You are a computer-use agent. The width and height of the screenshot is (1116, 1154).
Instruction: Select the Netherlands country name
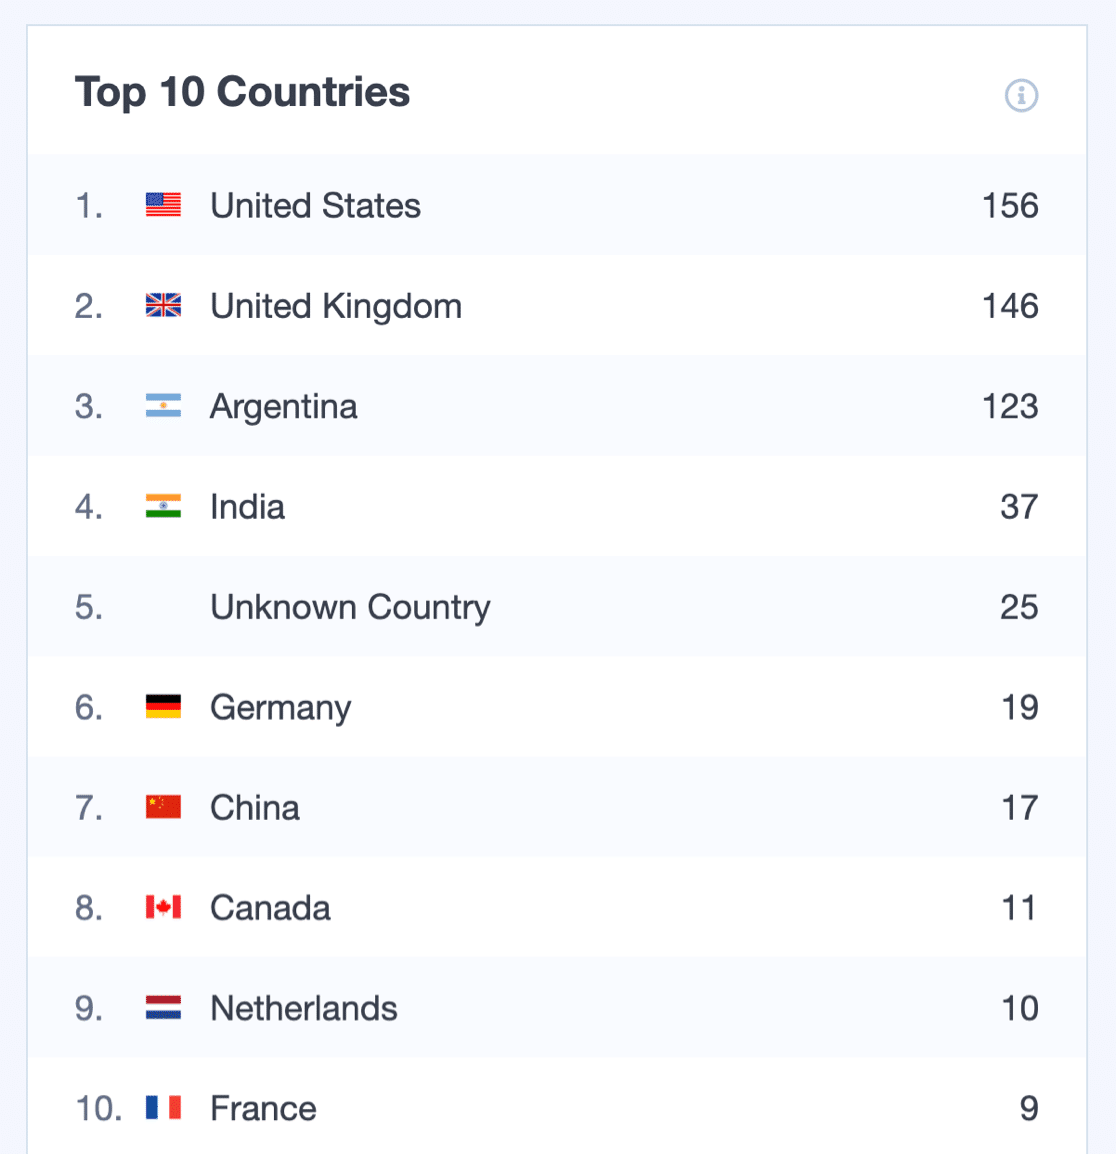point(303,1008)
